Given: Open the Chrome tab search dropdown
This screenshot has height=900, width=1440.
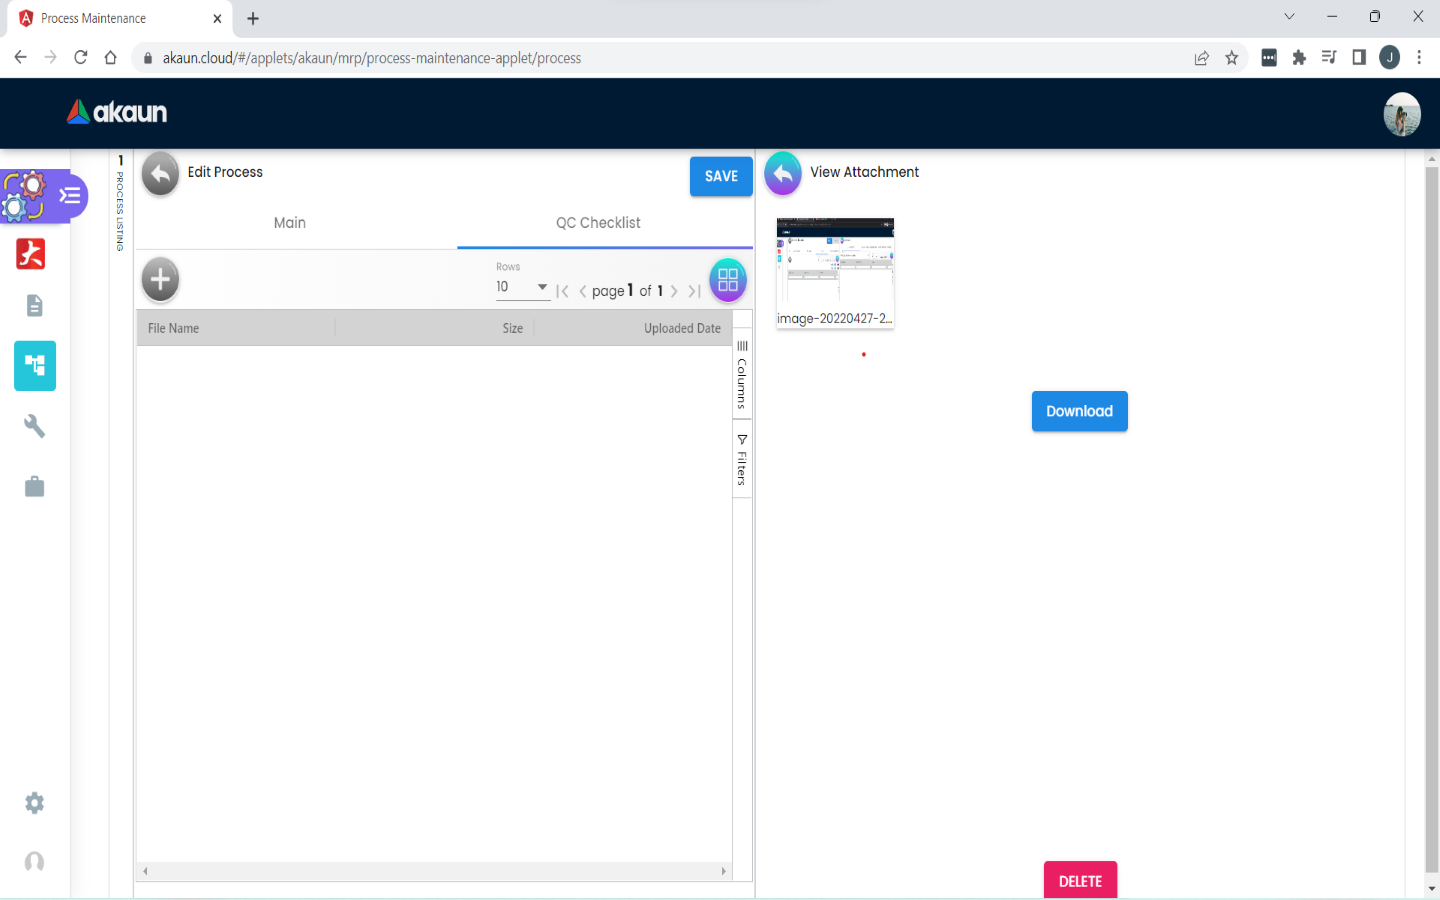Looking at the screenshot, I should point(1289,17).
